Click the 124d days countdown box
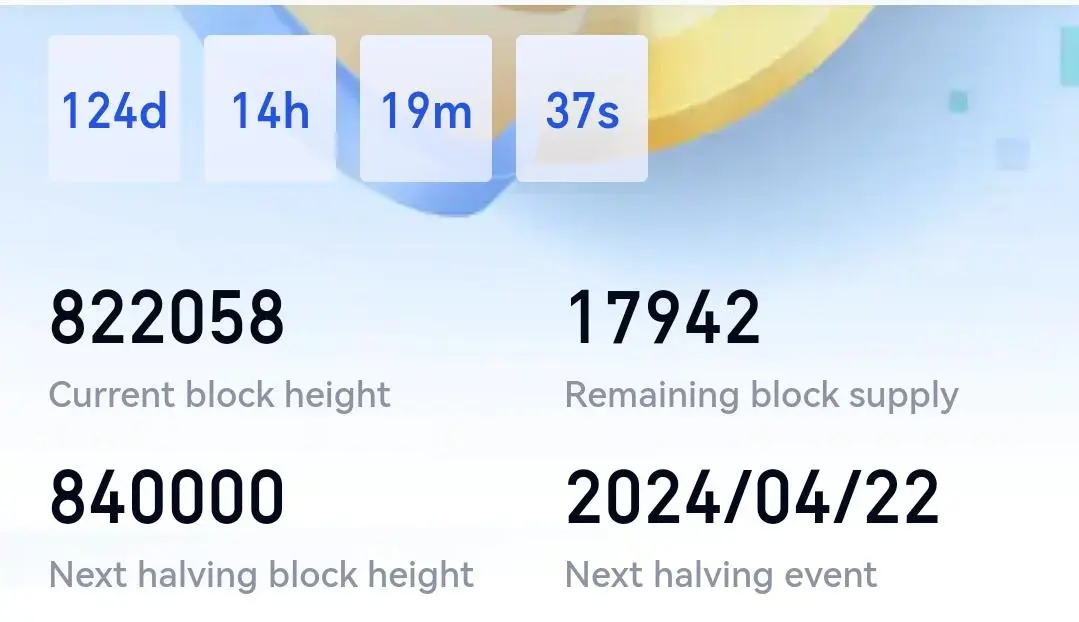Viewport: 1079px width, 622px height. [x=114, y=109]
